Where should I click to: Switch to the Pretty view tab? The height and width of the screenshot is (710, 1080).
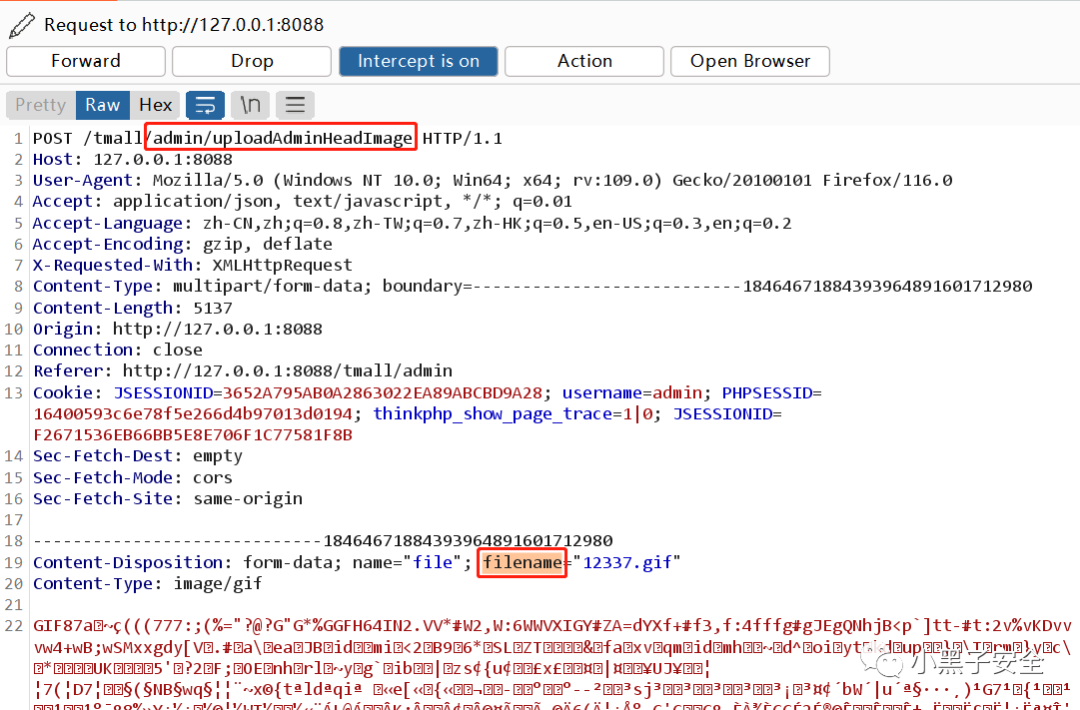(41, 105)
